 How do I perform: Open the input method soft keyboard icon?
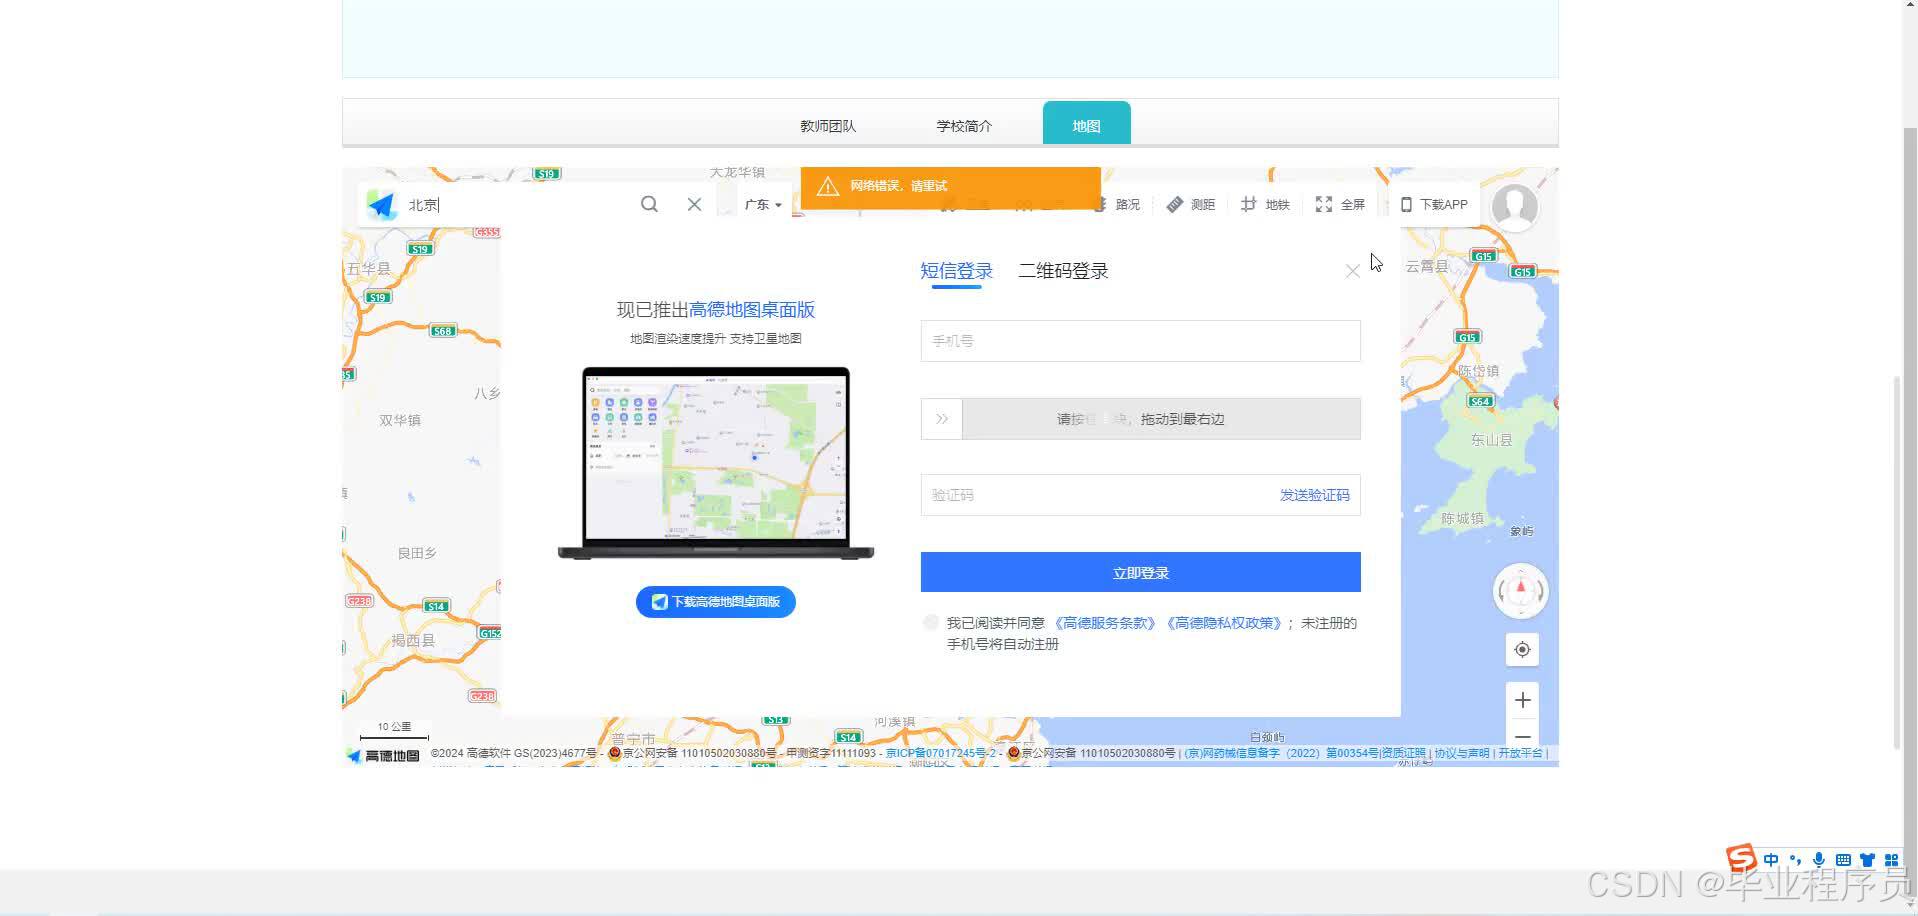(1843, 860)
